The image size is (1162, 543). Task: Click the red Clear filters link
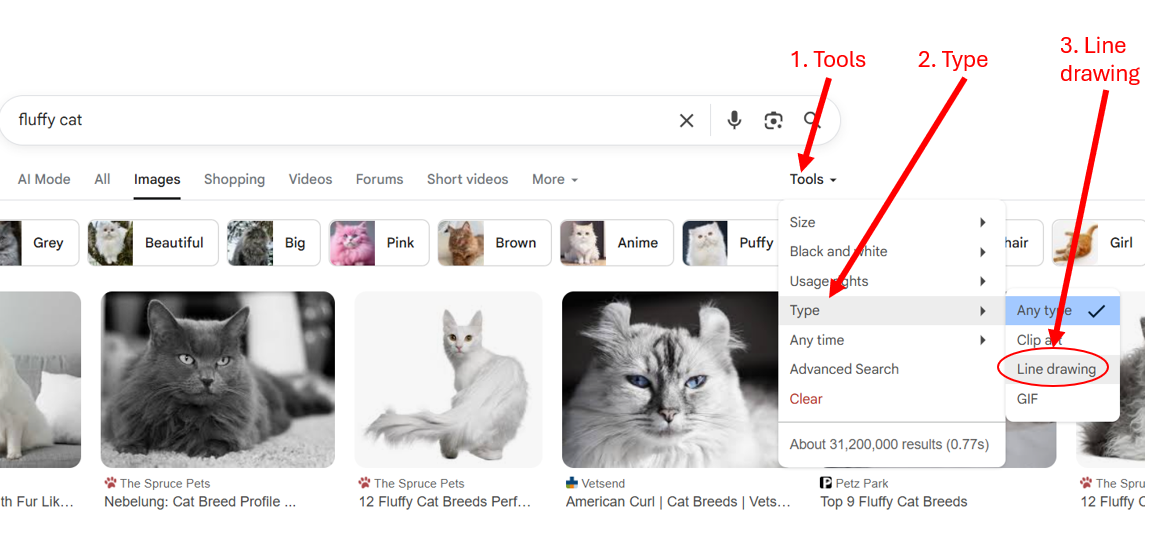[x=806, y=399]
